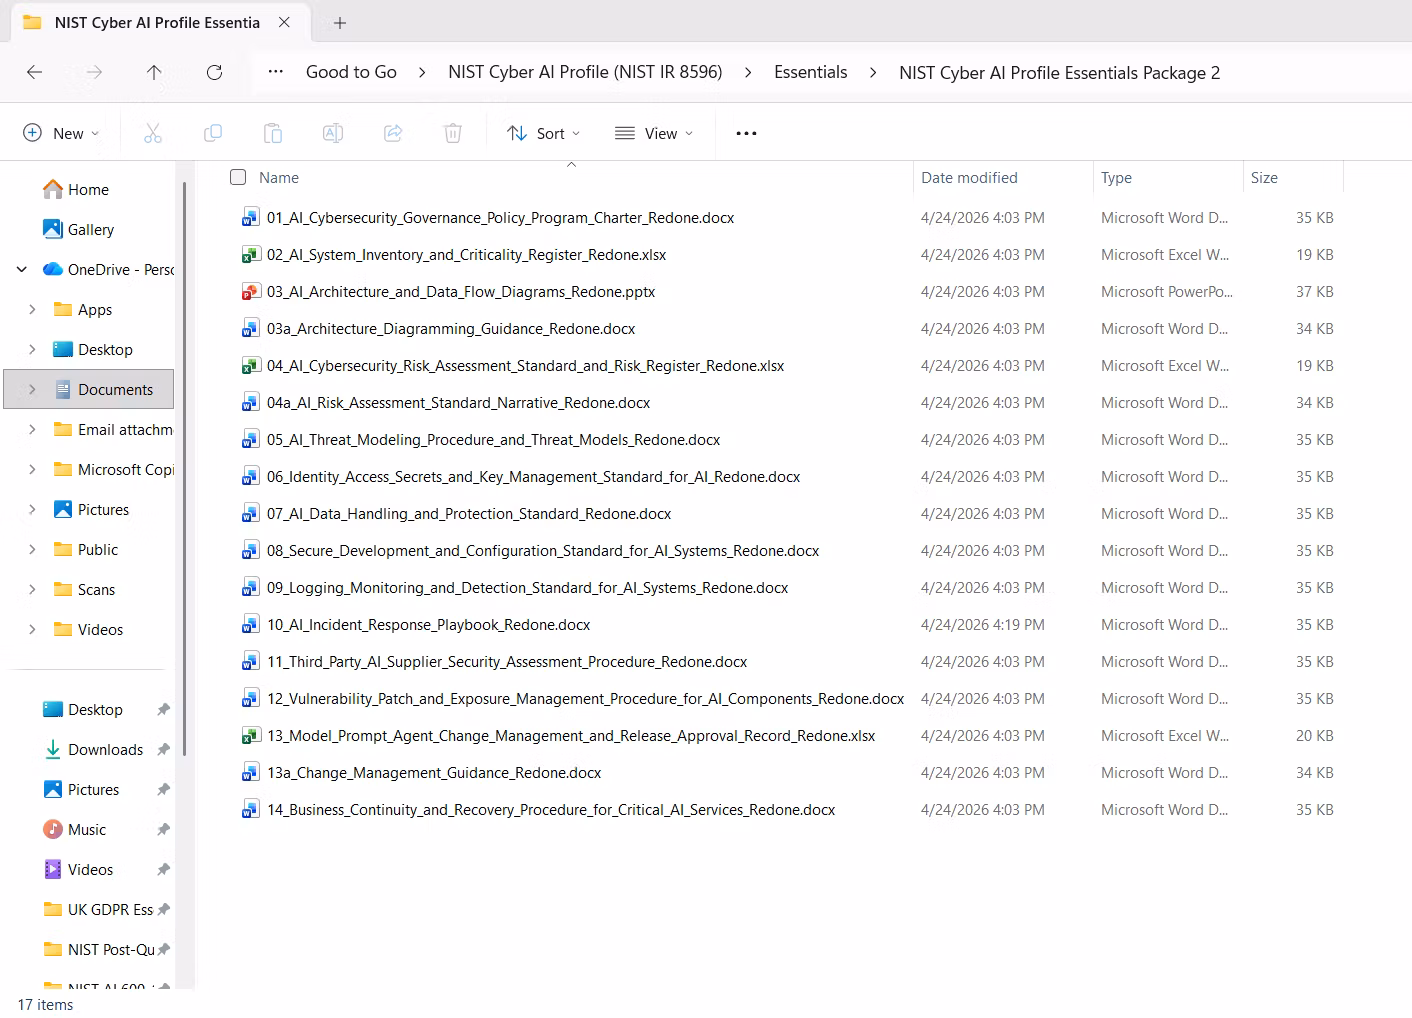Collapse the OneDrive tree node

22,269
